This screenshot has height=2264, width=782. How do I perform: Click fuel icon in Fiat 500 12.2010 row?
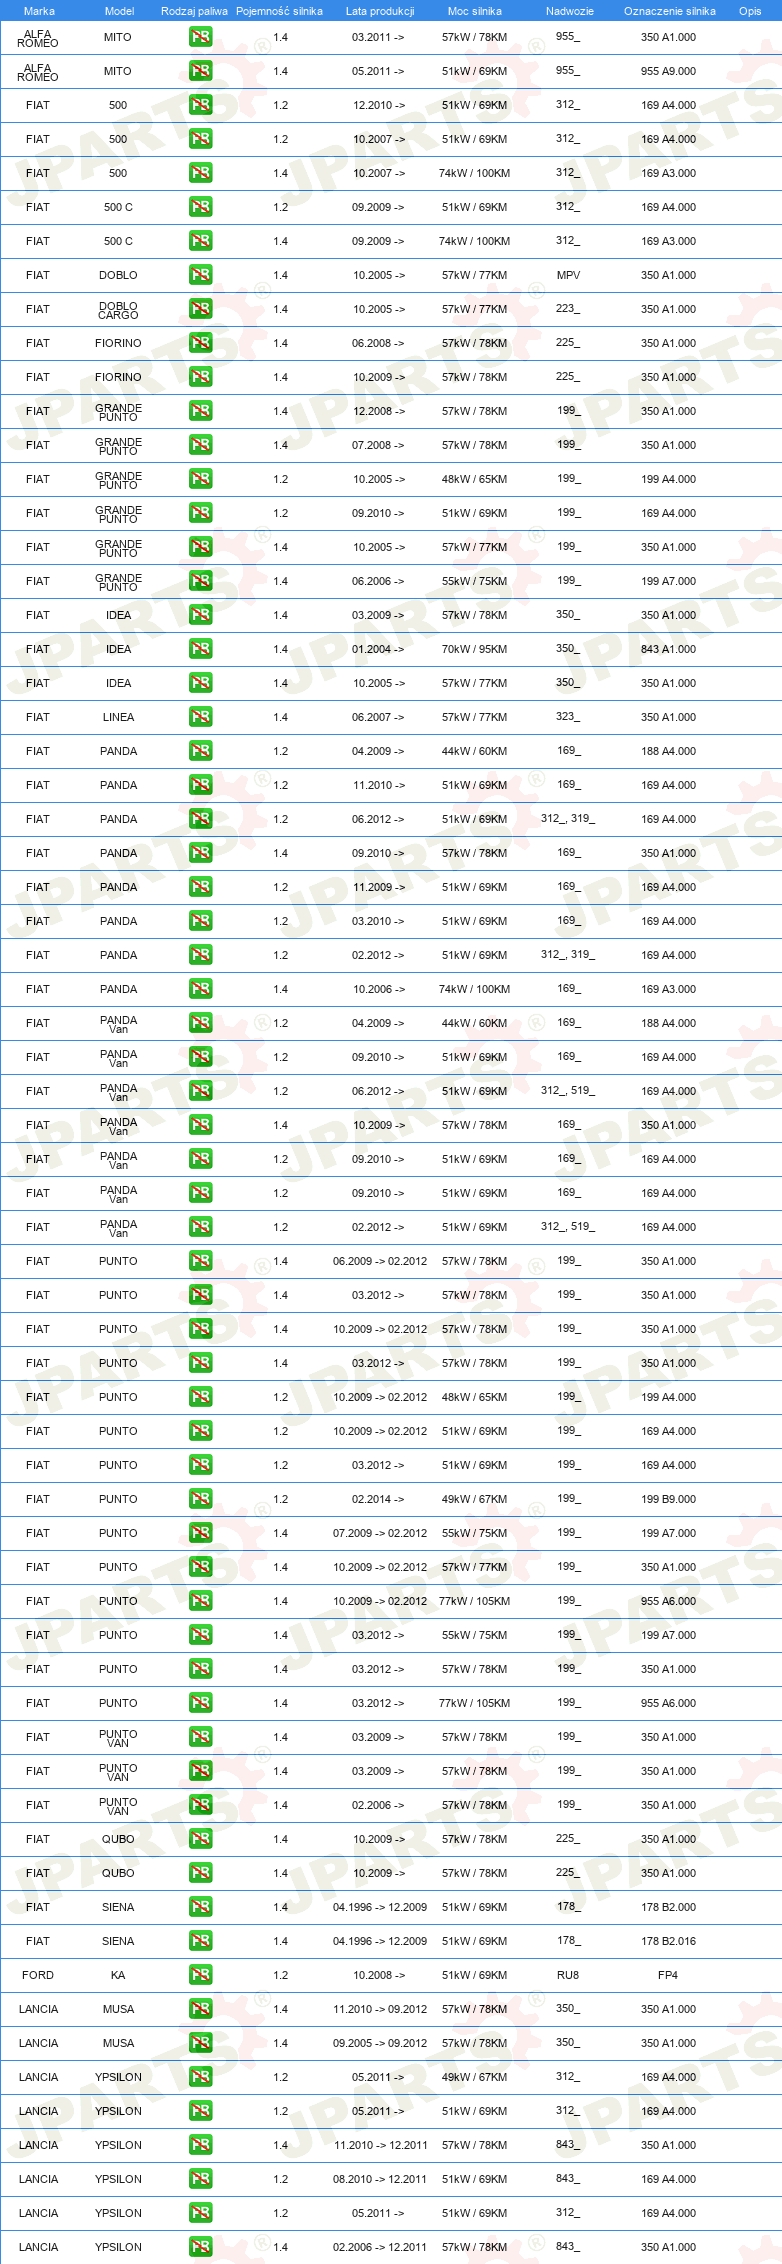click(200, 105)
